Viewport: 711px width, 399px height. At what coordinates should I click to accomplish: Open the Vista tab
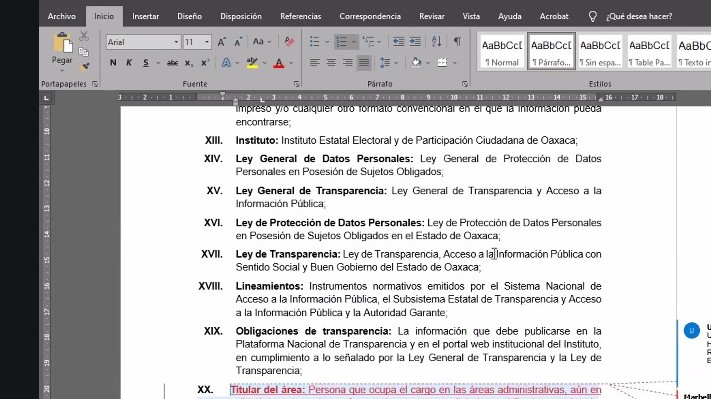(471, 16)
